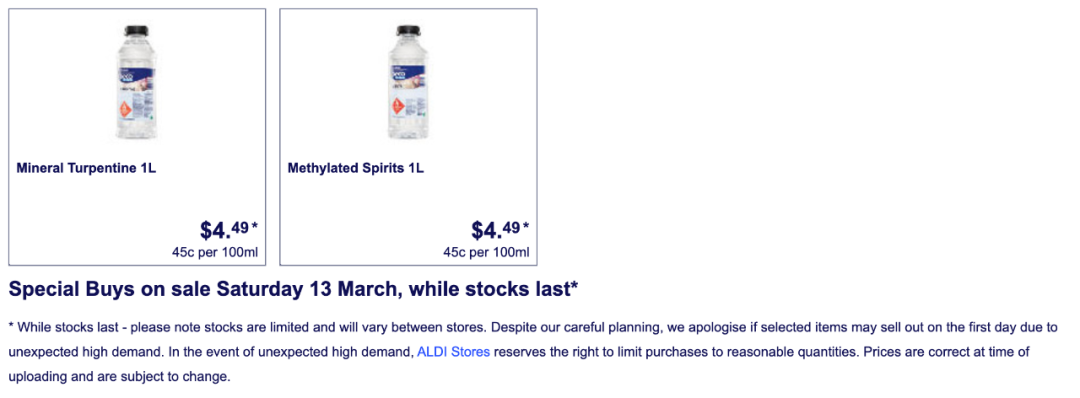1080x398 pixels.
Task: Click the blue label on Turpentine bottle
Action: click(x=136, y=74)
